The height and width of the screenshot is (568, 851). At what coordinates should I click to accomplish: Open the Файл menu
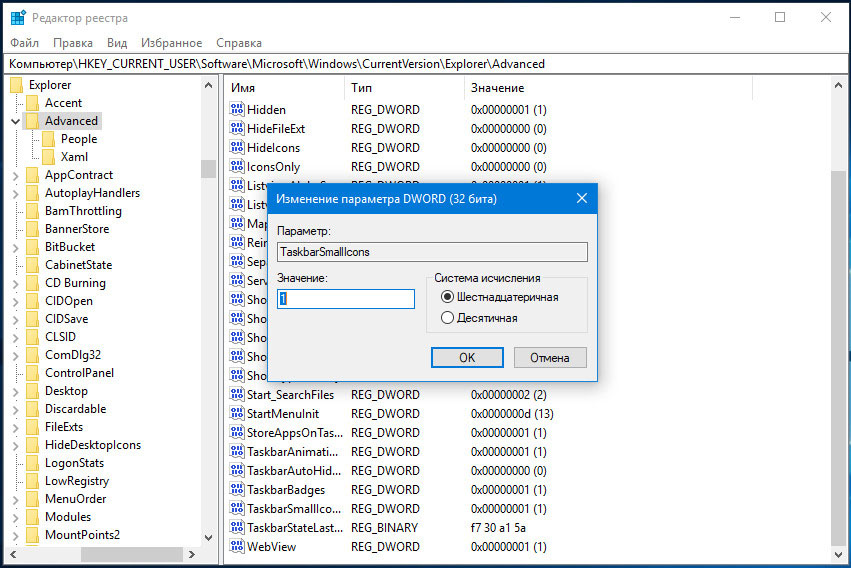24,43
